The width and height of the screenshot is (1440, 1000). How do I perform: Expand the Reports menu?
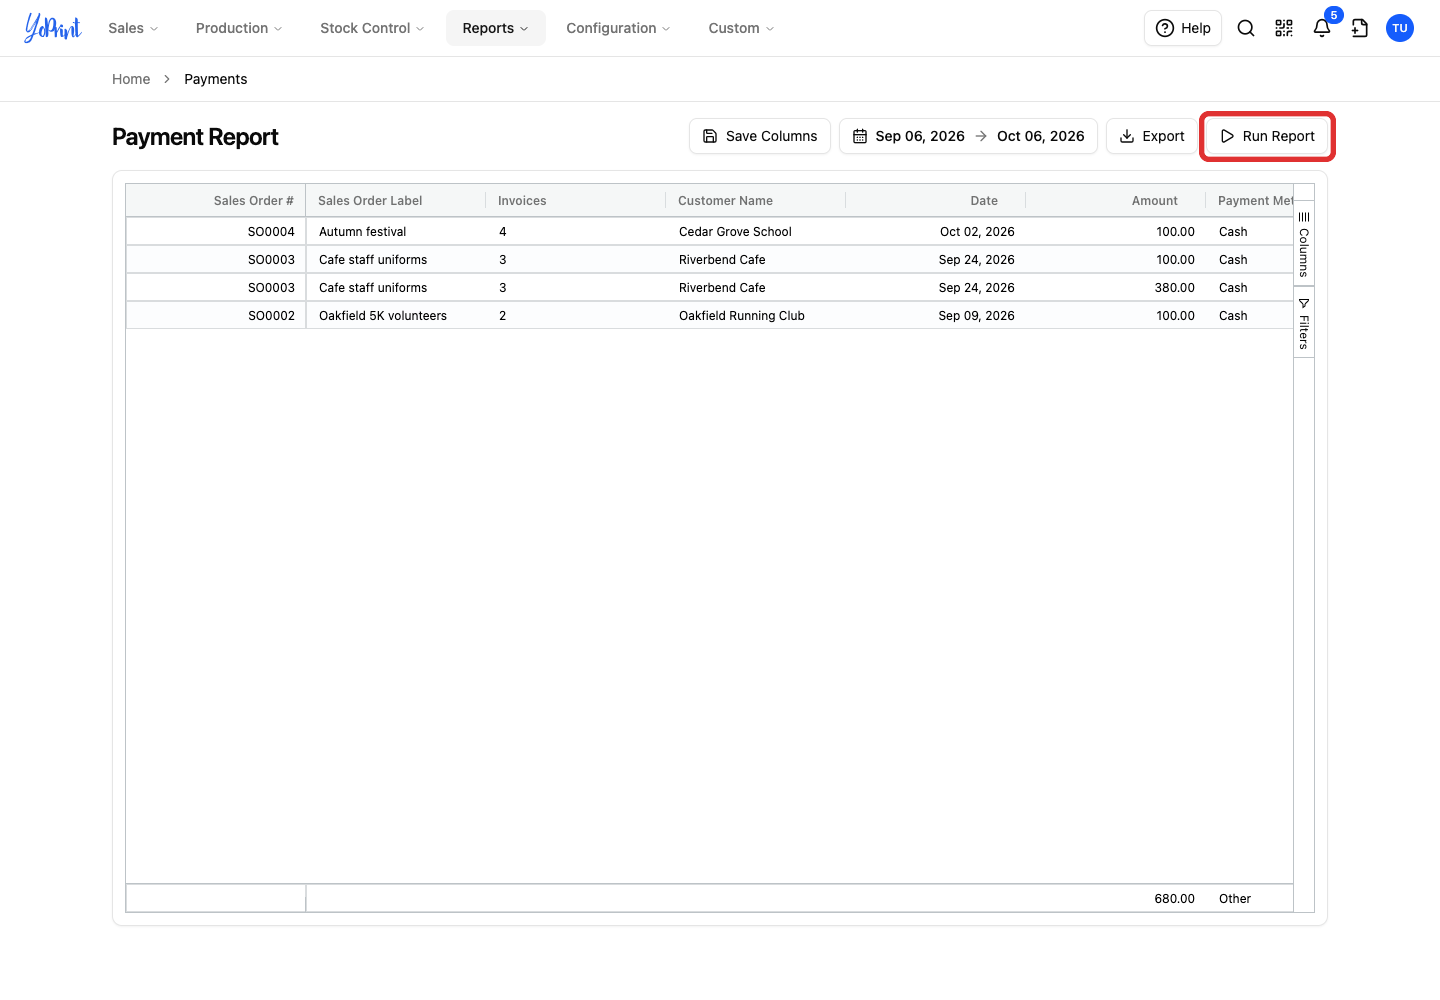coord(496,28)
